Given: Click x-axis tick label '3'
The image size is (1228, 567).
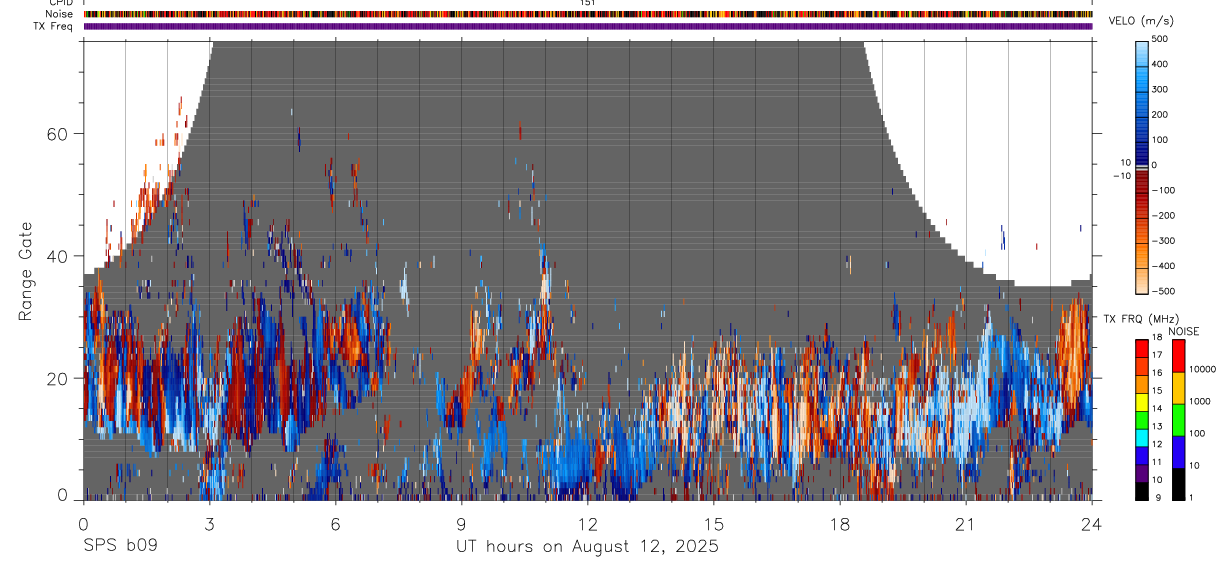Looking at the screenshot, I should tap(209, 523).
